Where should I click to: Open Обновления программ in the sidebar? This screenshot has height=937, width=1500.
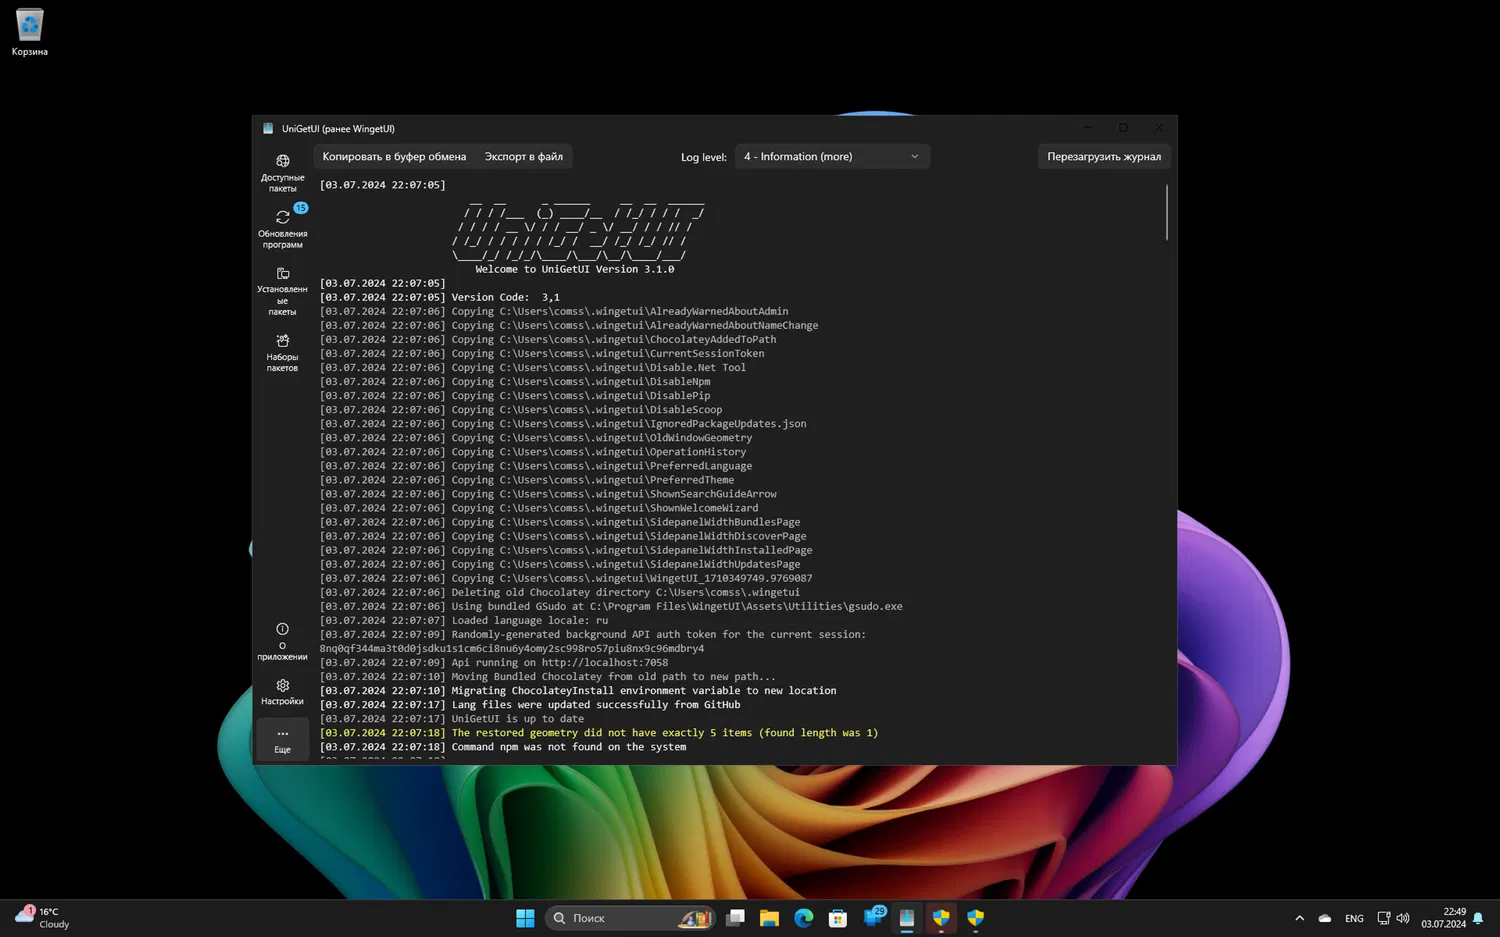[282, 229]
